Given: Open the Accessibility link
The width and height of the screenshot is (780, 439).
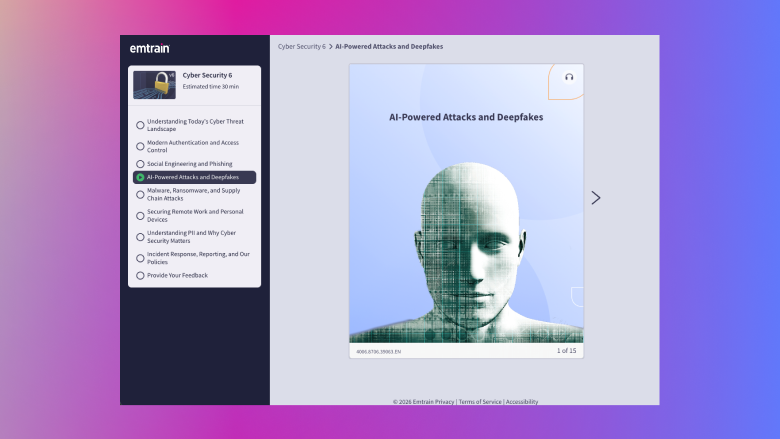Looking at the screenshot, I should click(522, 402).
